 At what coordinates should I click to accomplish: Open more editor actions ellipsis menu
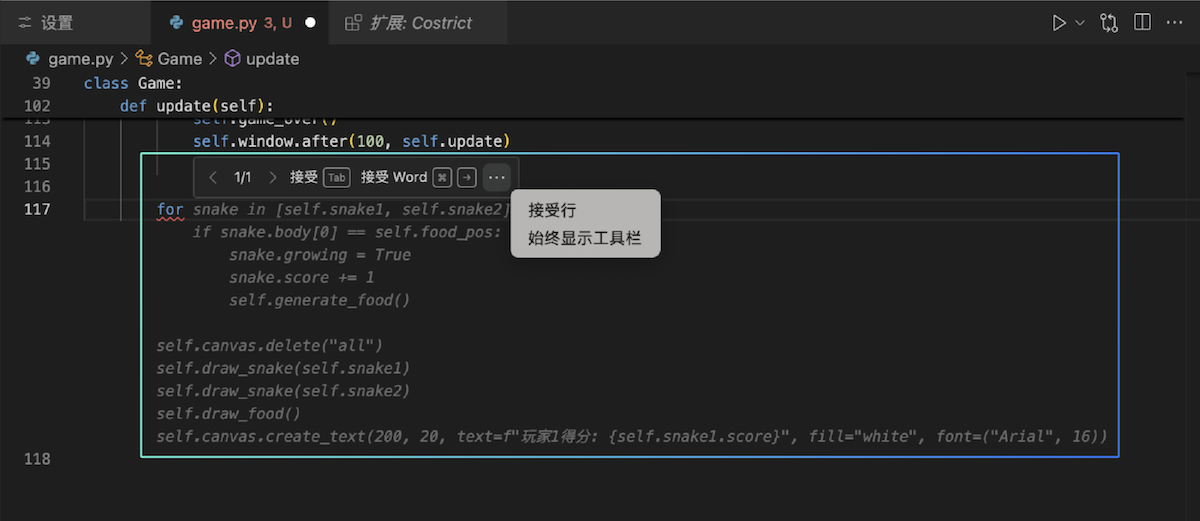click(x=1174, y=22)
